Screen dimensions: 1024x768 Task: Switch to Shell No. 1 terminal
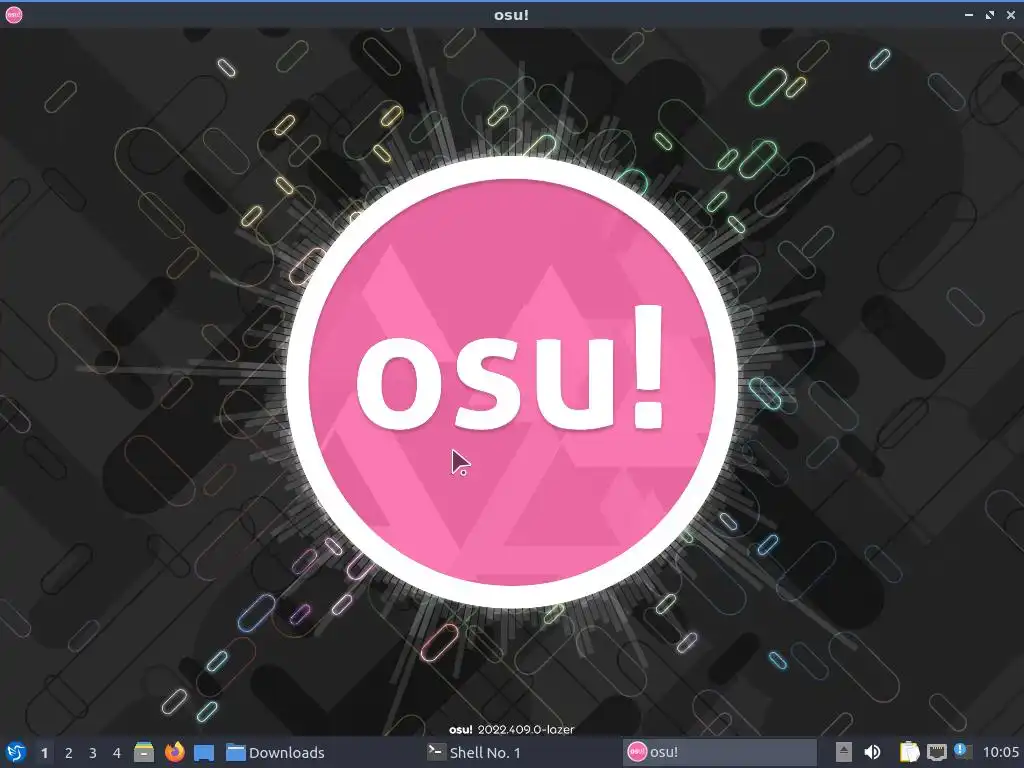pyautogui.click(x=520, y=752)
